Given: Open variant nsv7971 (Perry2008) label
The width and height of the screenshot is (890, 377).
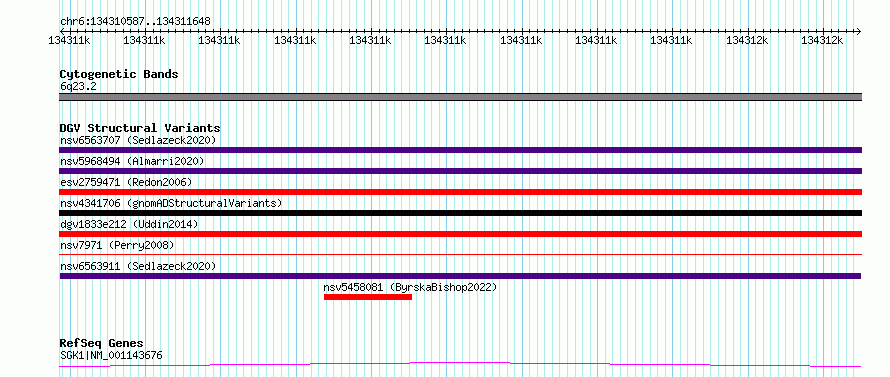Looking at the screenshot, I should pos(117,245).
